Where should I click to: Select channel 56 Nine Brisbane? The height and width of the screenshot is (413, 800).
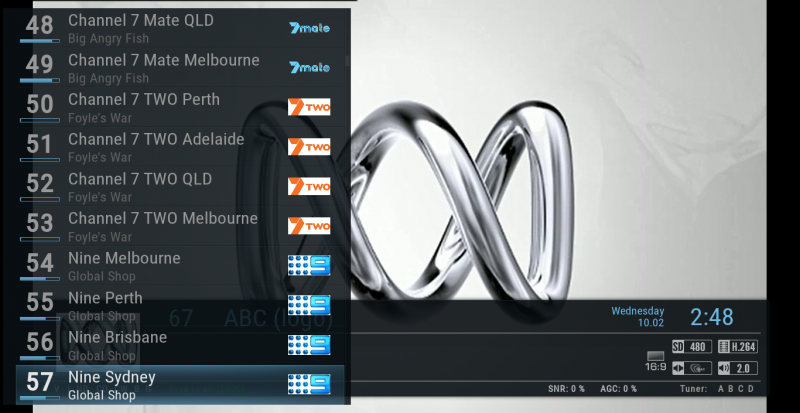tap(180, 345)
